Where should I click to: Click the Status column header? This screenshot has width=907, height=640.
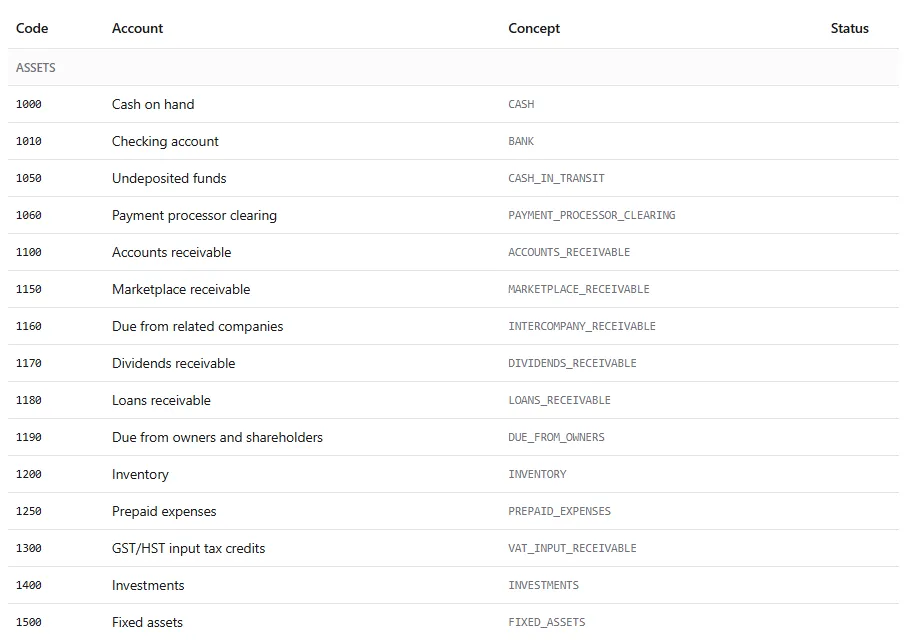coord(849,28)
